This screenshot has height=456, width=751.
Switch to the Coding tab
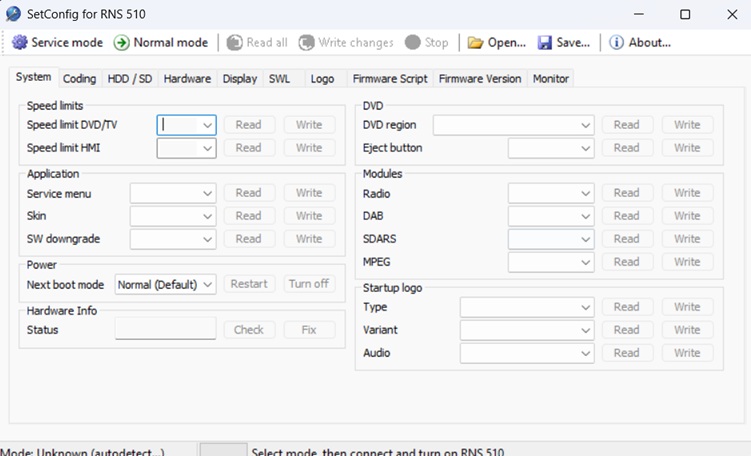pyautogui.click(x=79, y=79)
